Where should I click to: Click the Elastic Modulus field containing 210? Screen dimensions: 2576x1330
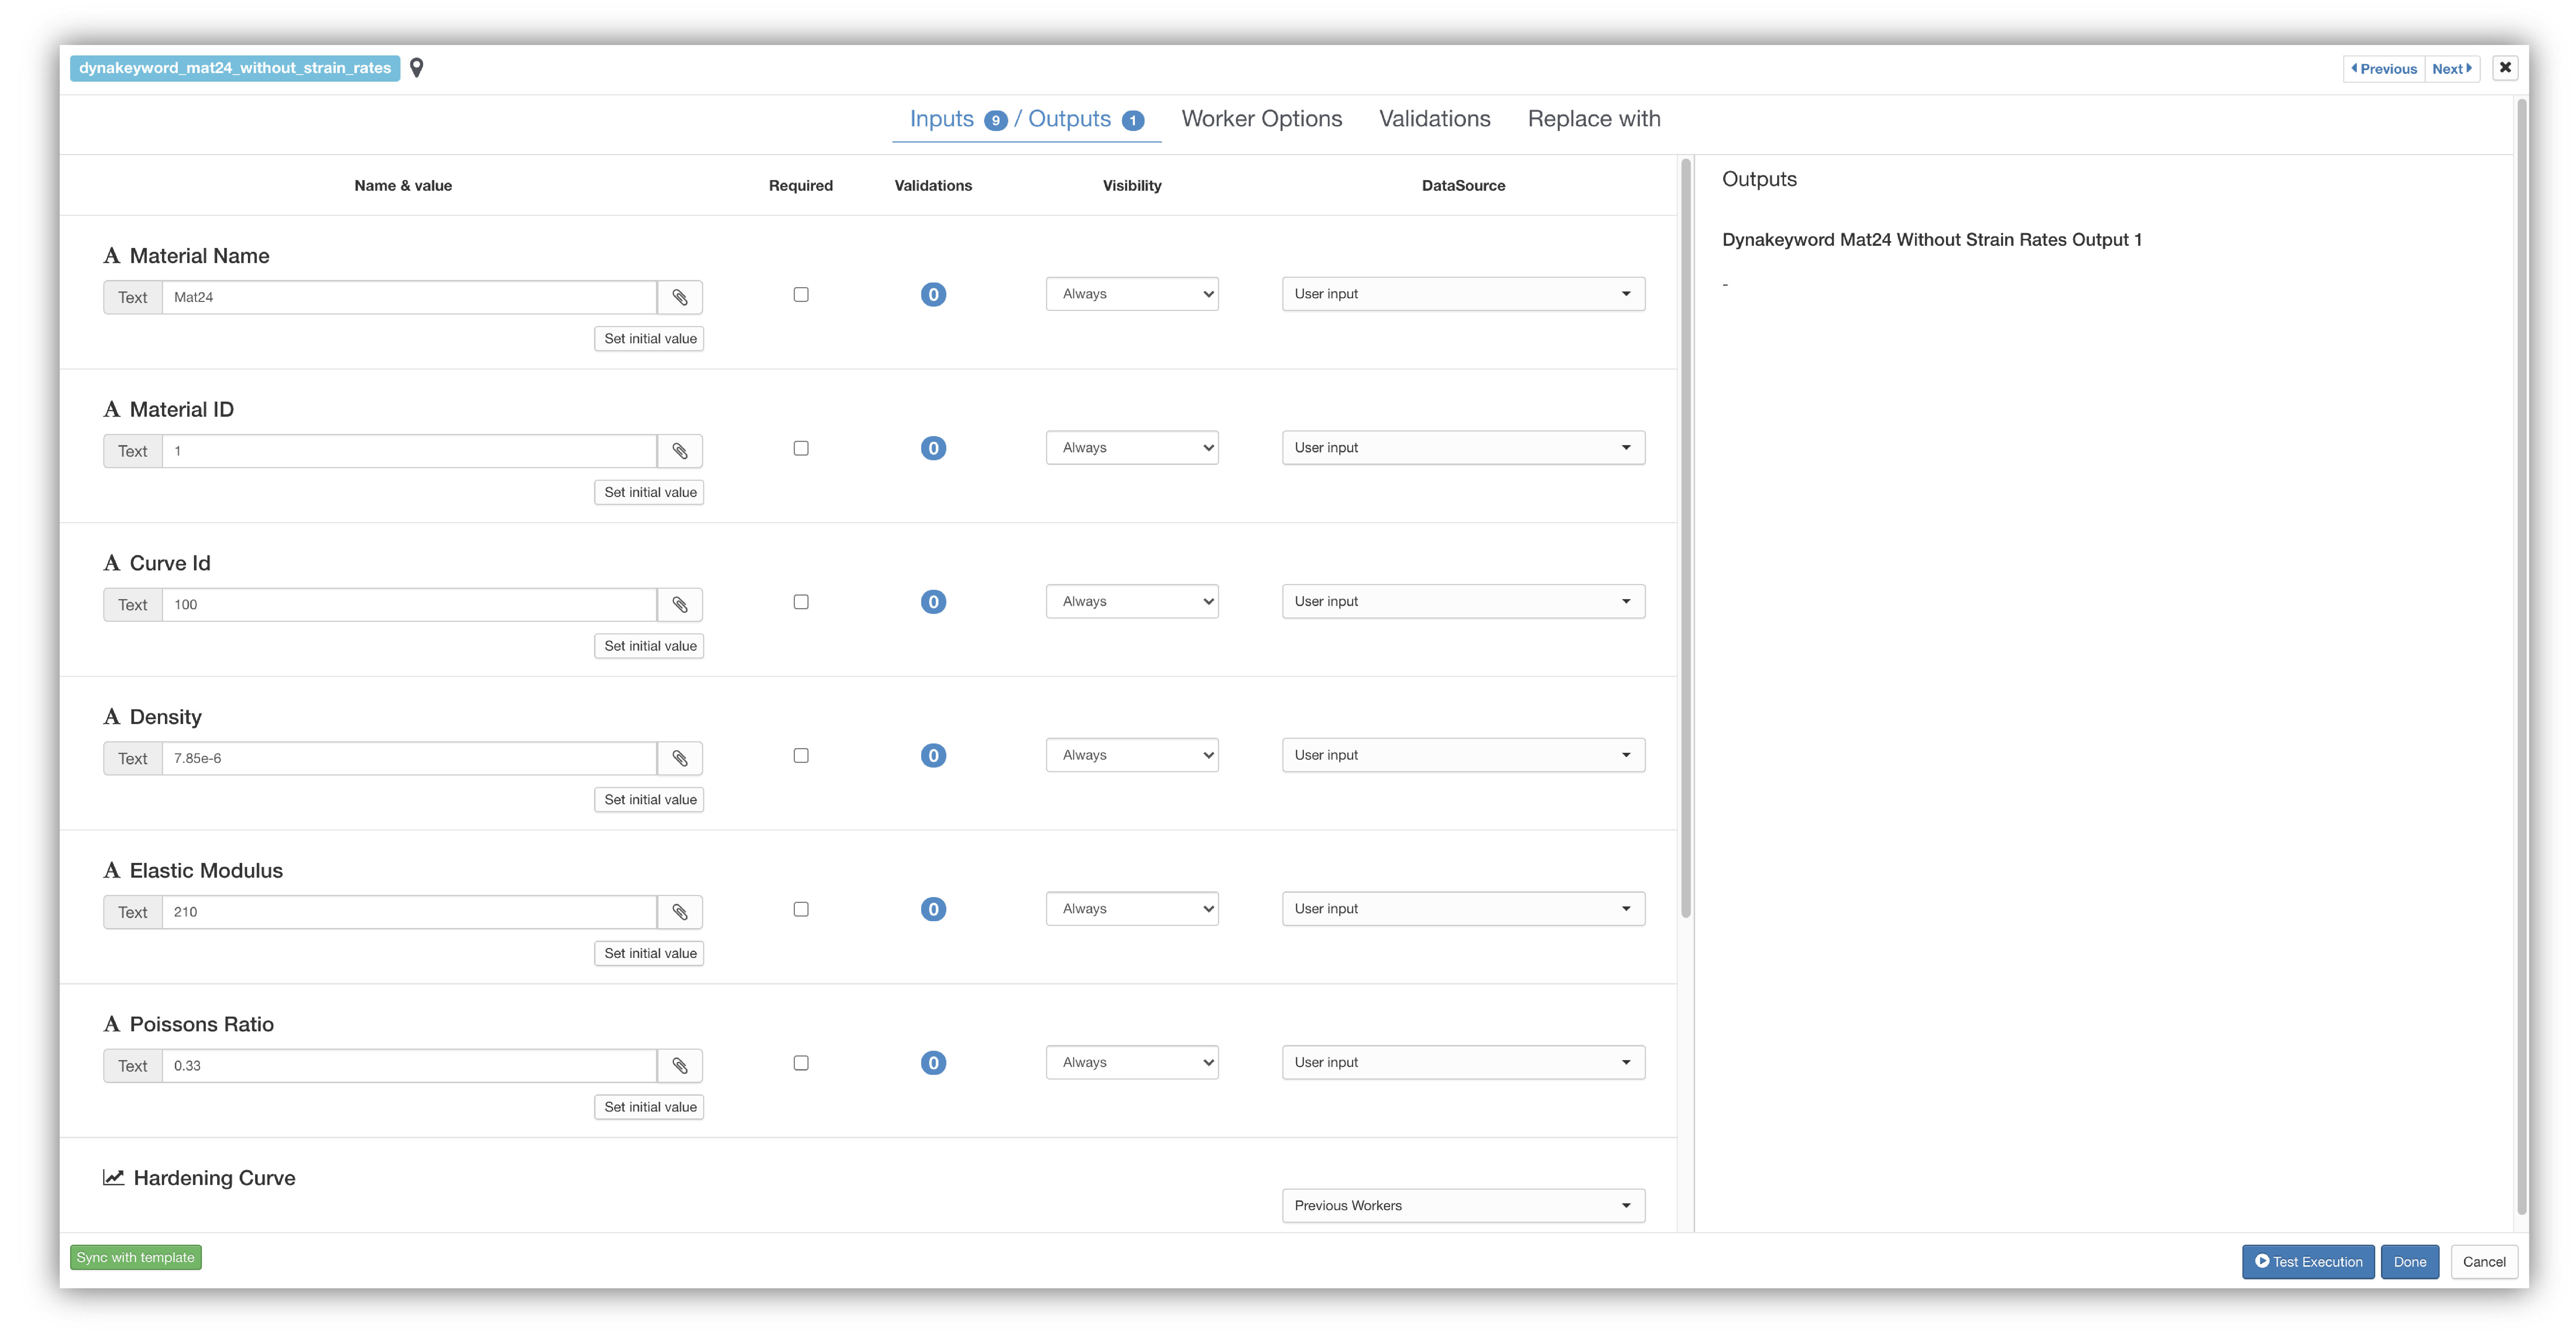[409, 912]
